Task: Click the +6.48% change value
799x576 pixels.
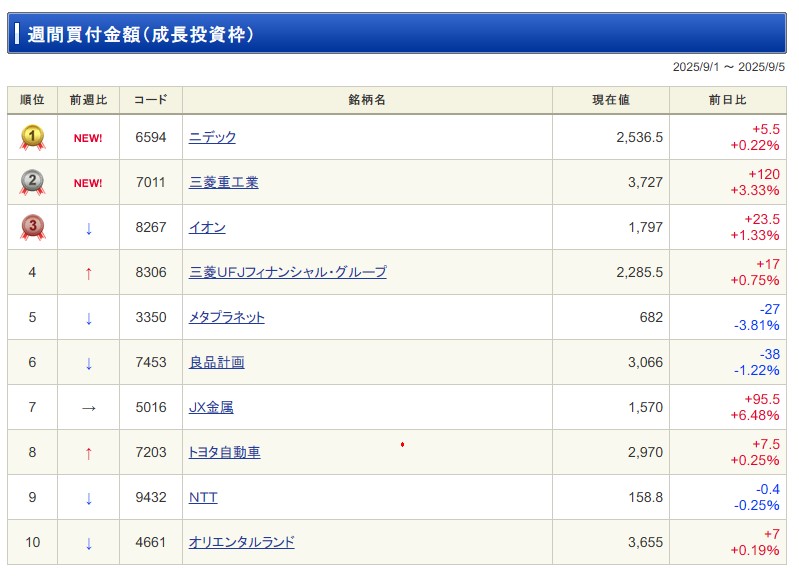Action: (755, 415)
